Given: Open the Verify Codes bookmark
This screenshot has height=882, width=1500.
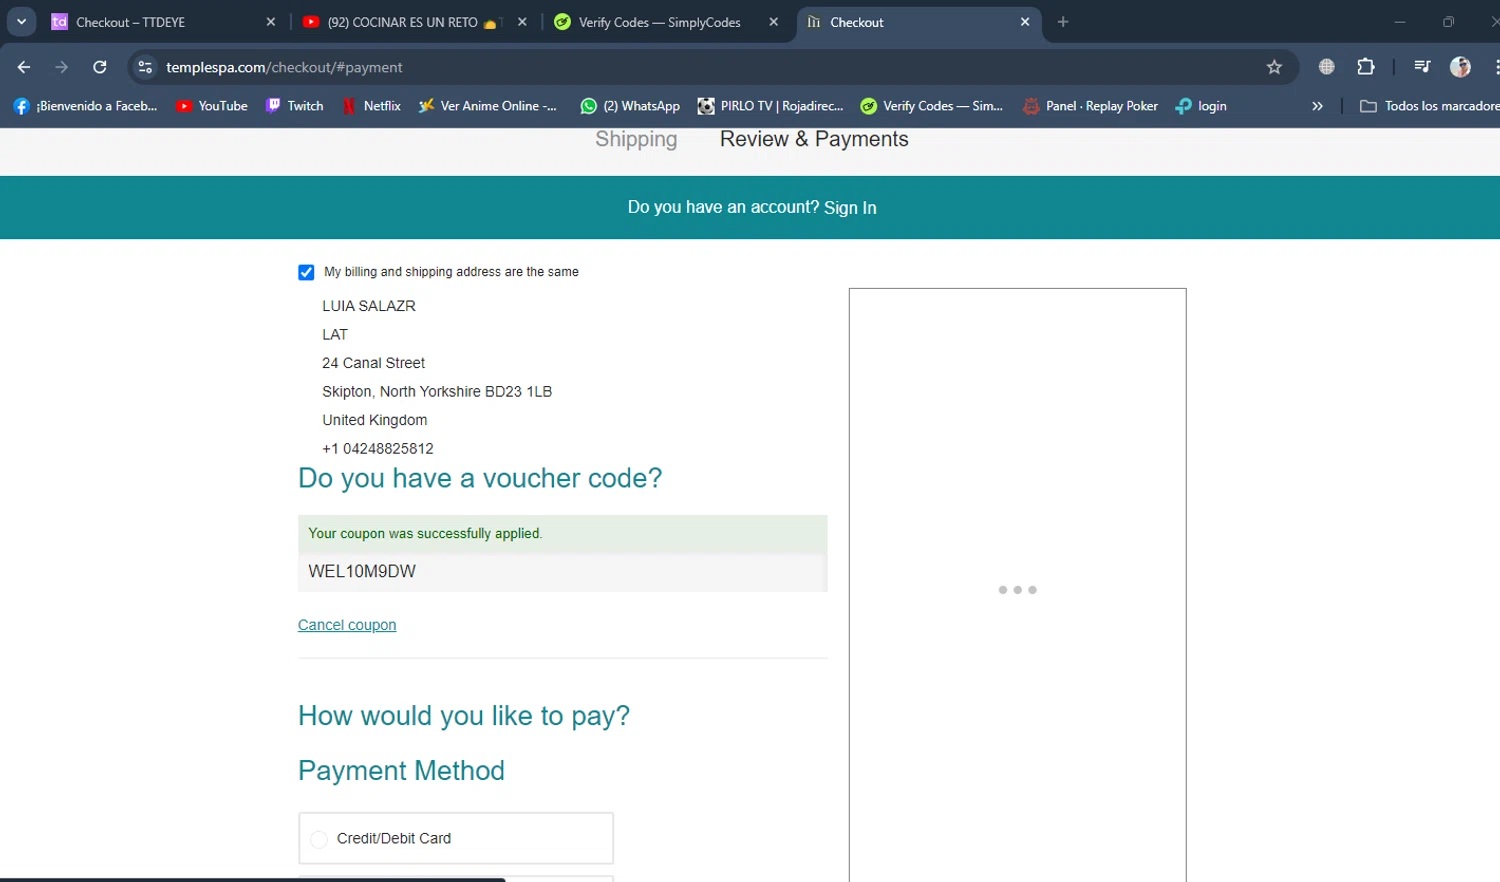Looking at the screenshot, I should pos(932,106).
